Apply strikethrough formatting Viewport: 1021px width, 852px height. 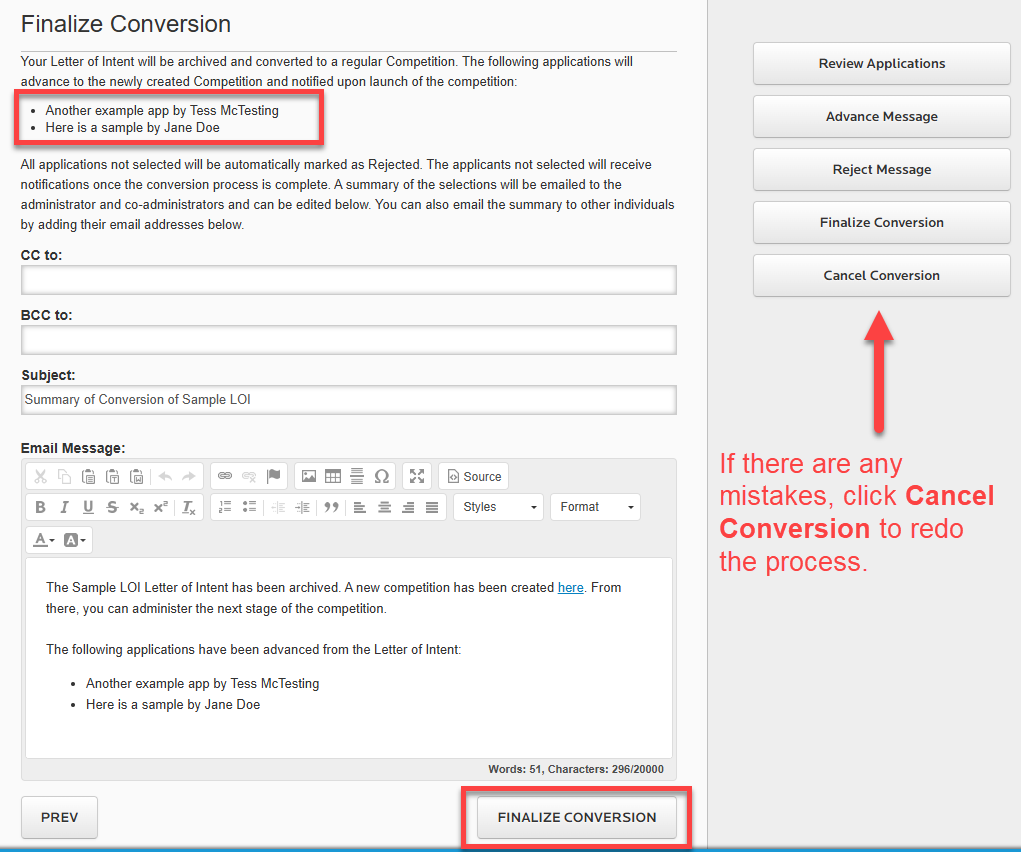pos(110,507)
